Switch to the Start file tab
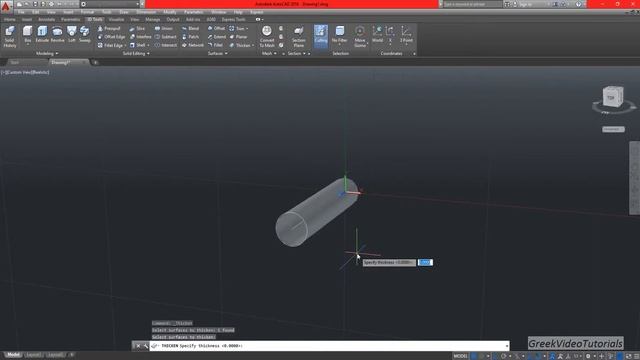Screen dimensions: 640x360 tap(15, 62)
